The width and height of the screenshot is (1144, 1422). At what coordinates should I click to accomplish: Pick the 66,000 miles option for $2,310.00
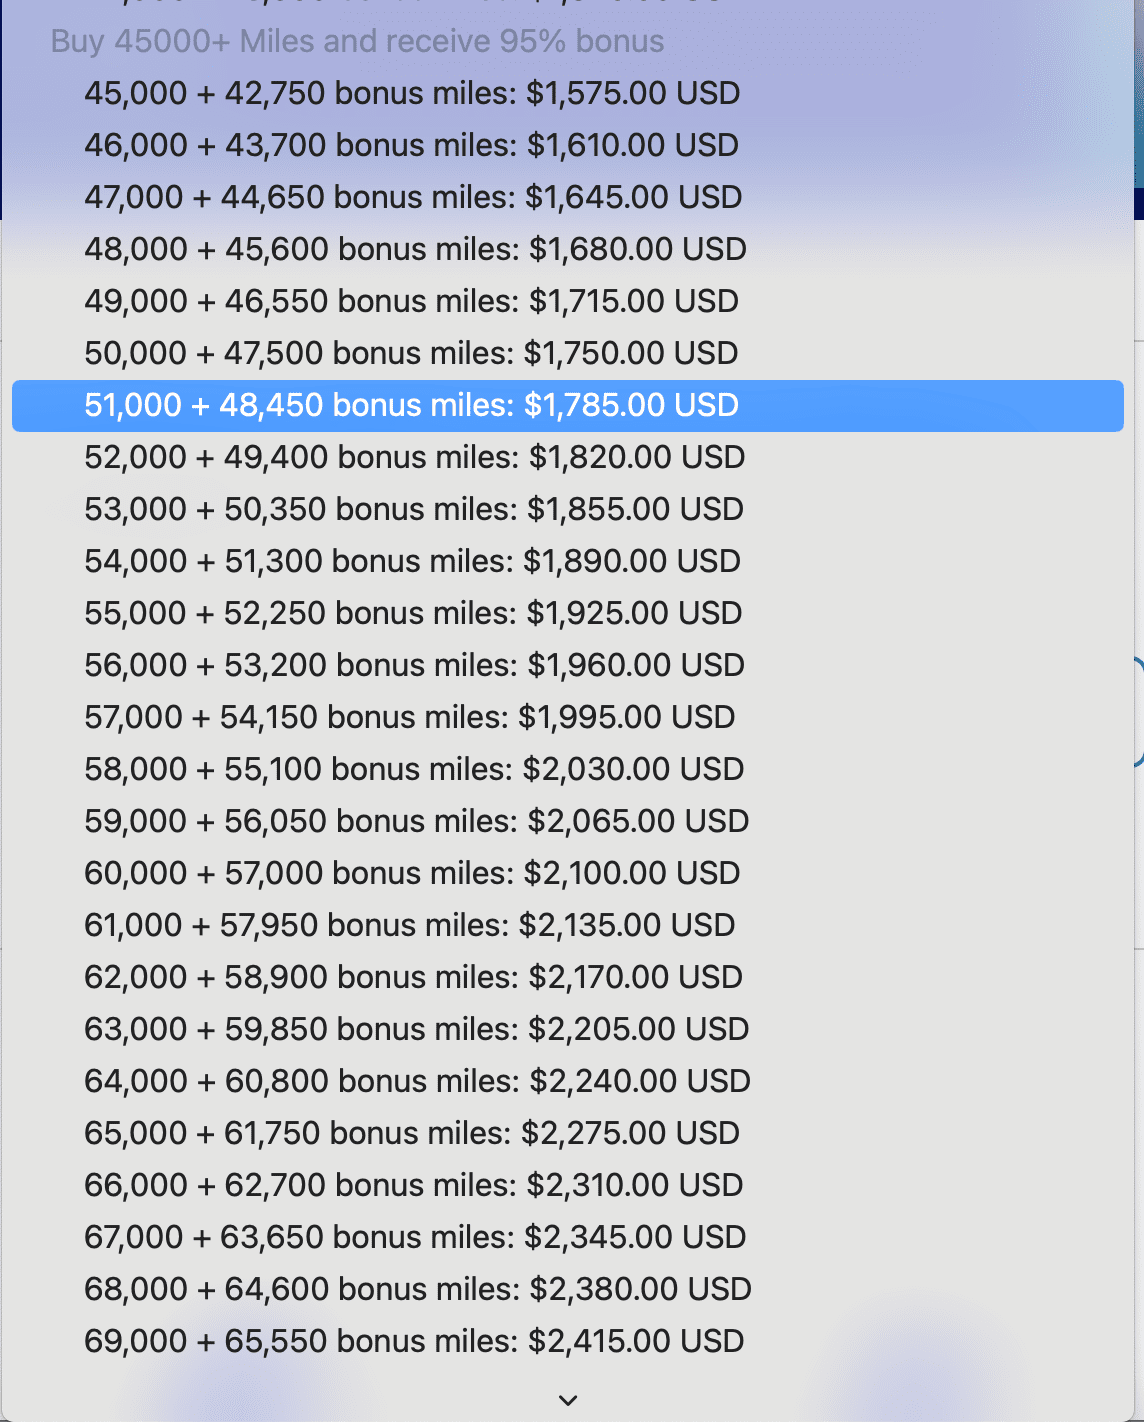413,1185
